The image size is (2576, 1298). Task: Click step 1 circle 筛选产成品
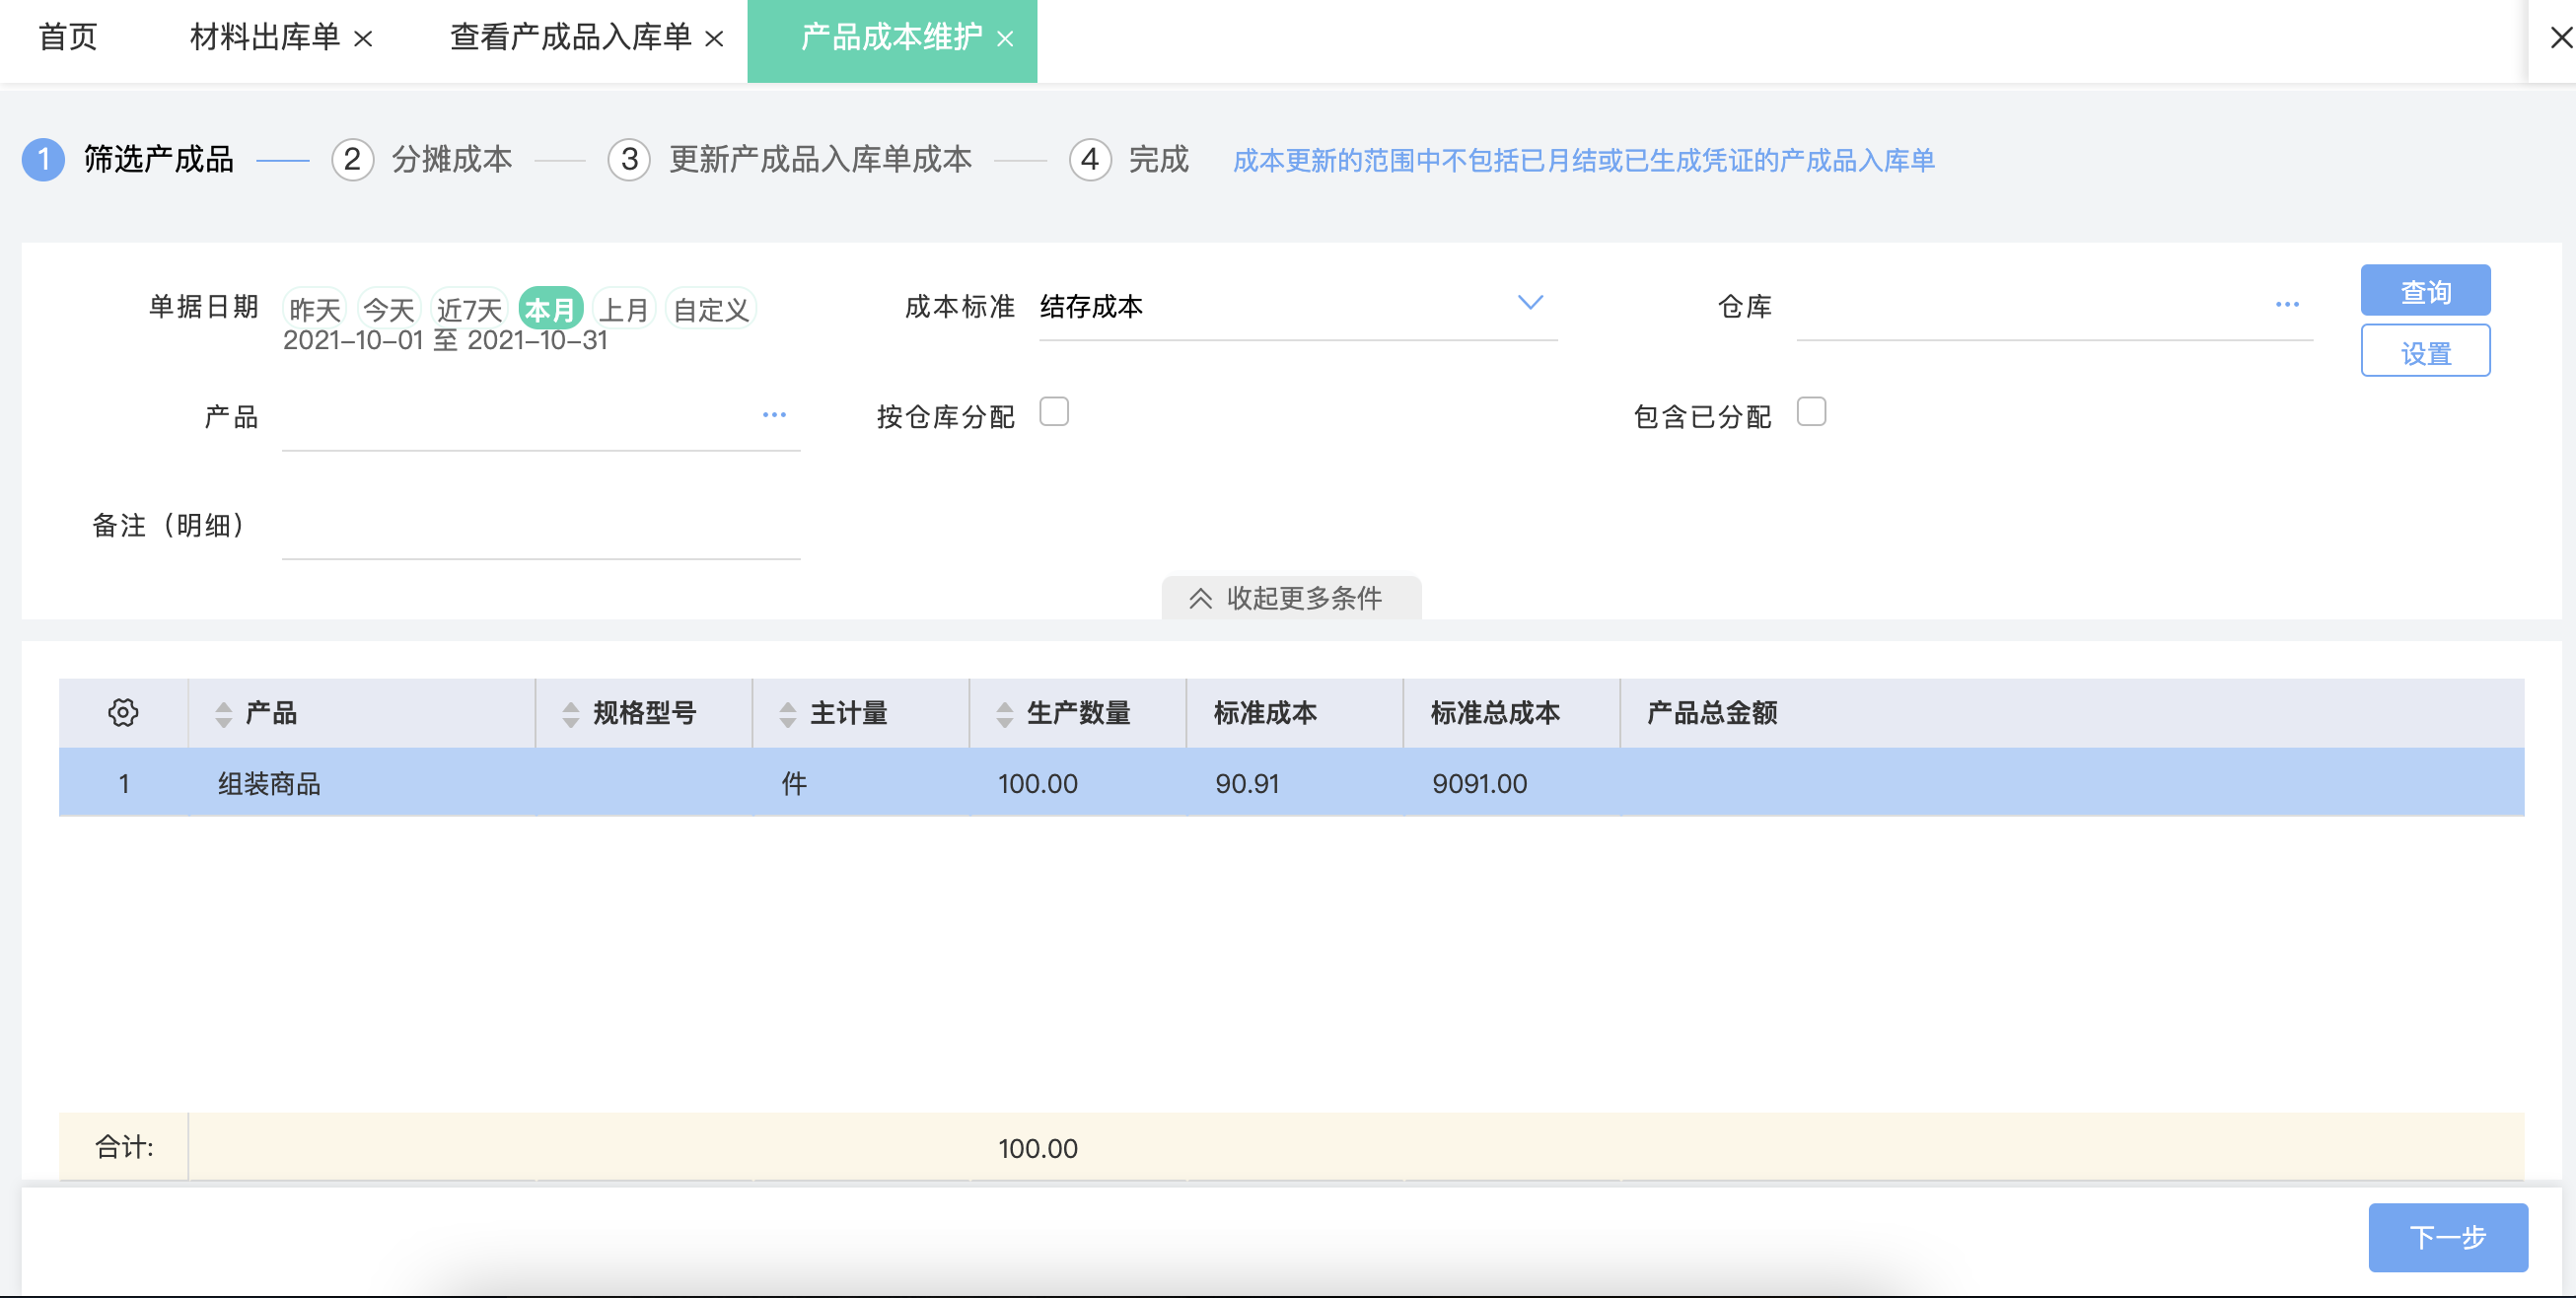(43, 159)
